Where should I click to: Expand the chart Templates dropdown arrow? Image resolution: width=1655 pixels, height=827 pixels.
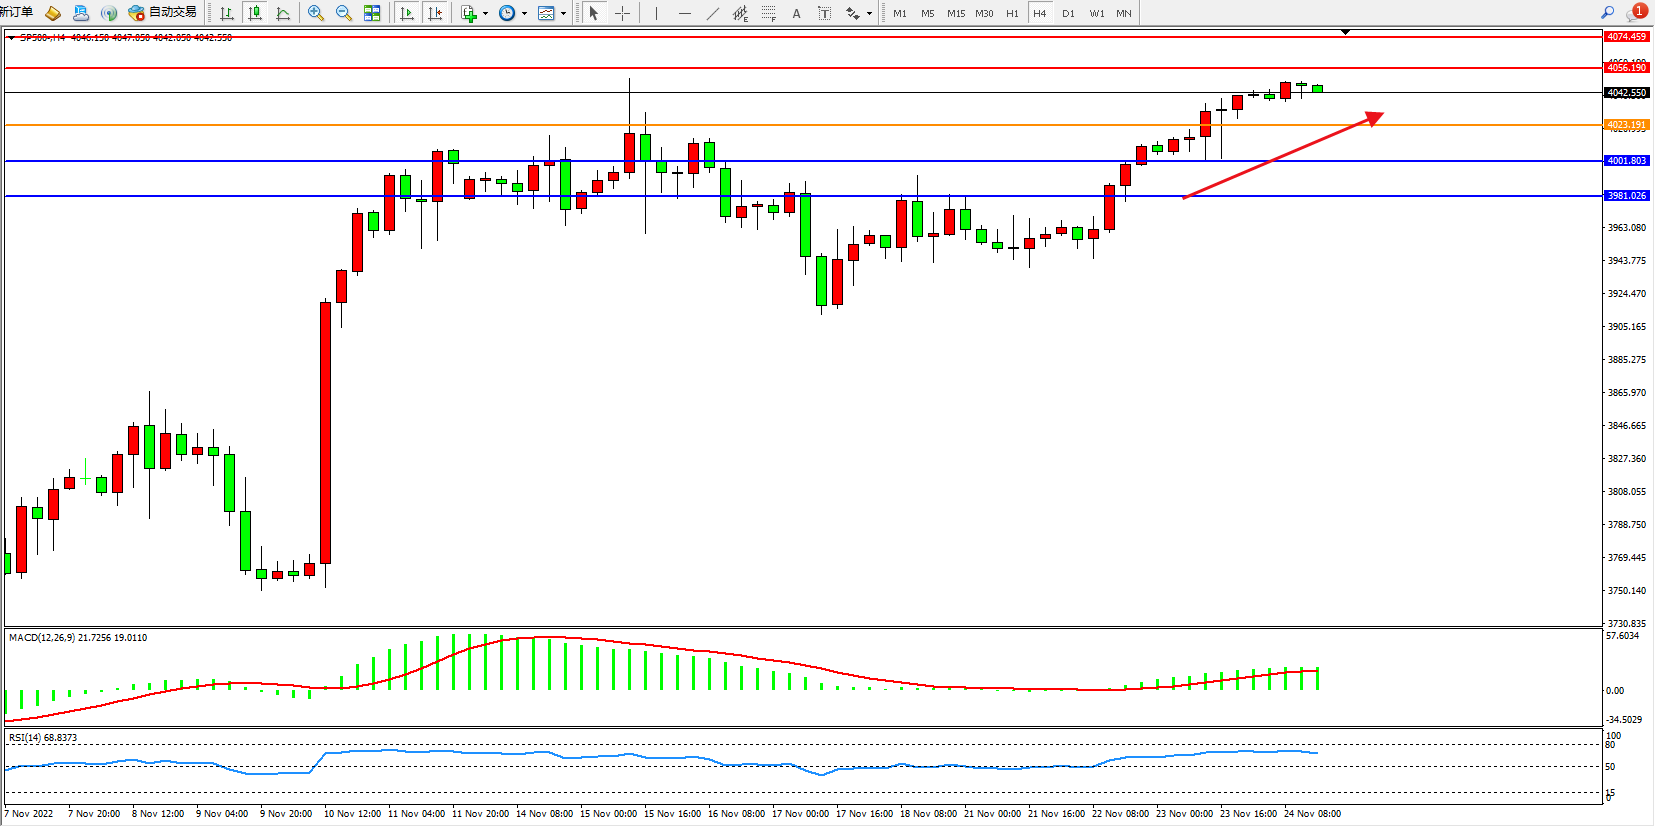coord(563,13)
